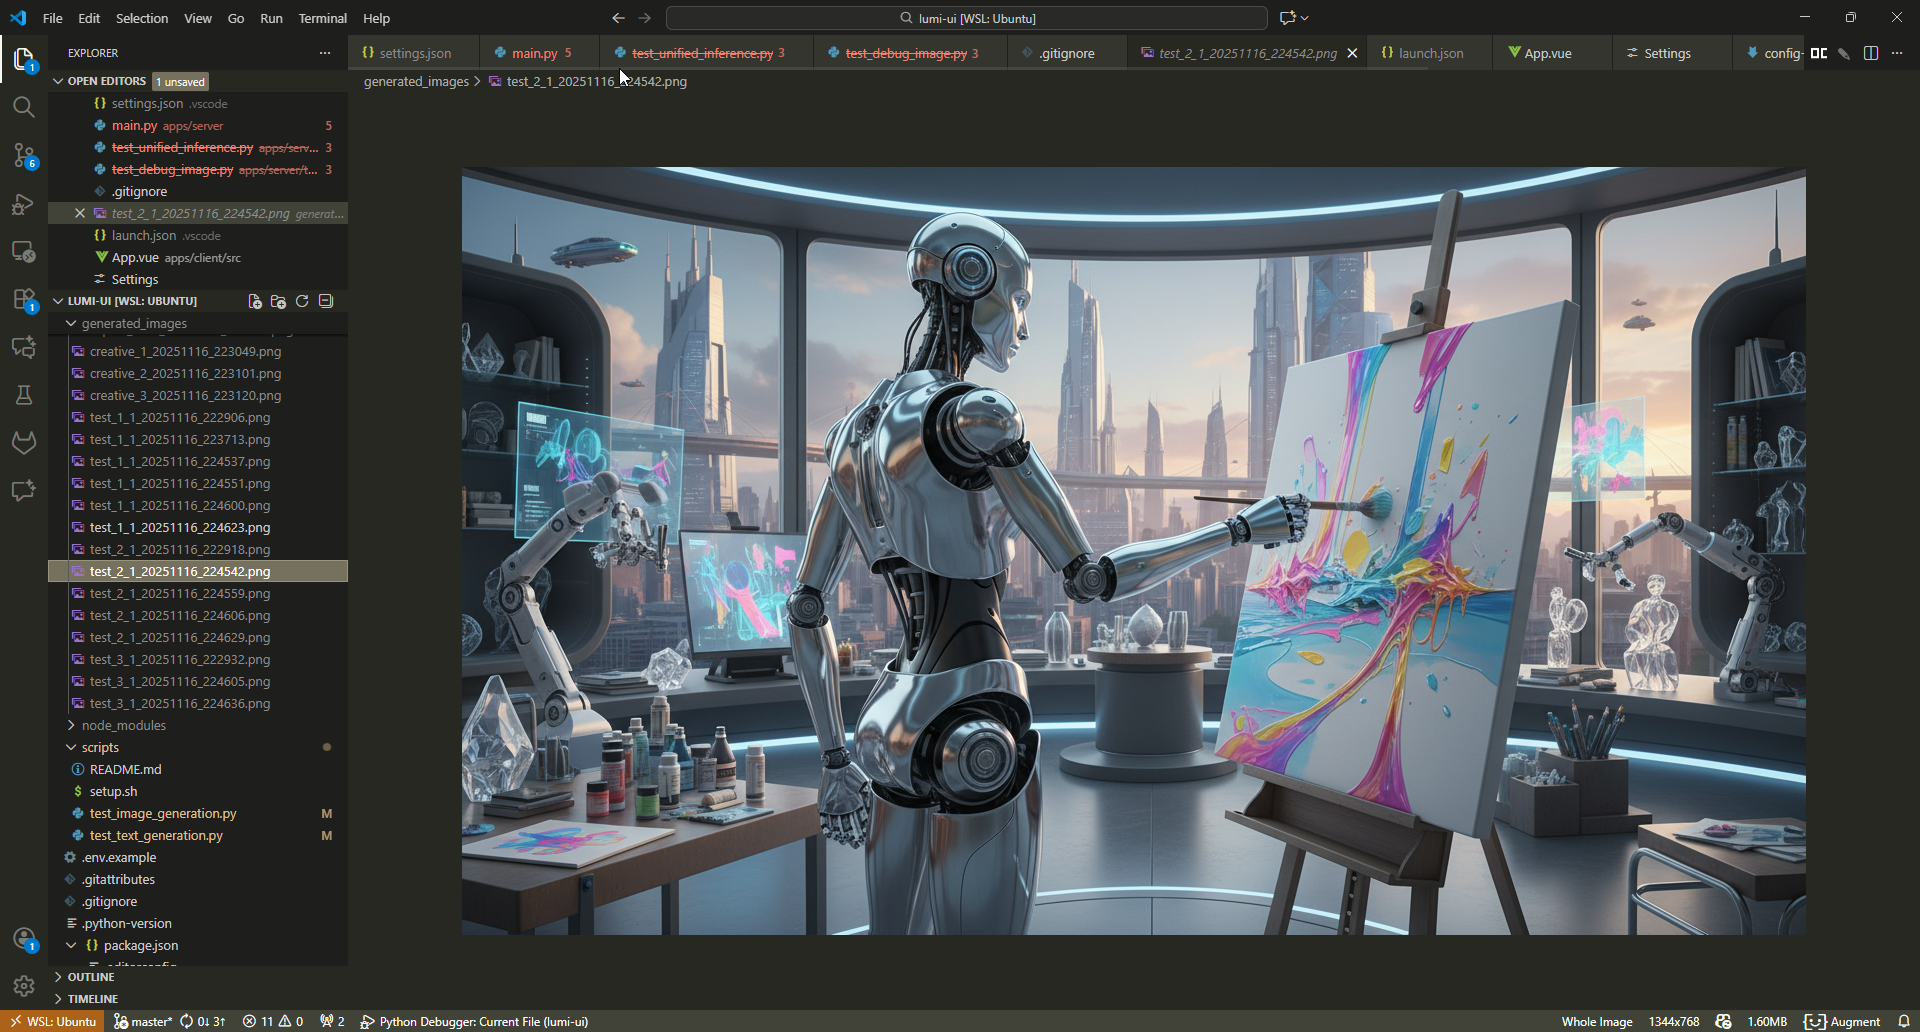Collapse the LUMI-UI workspace section
Screen dimensions: 1920x1032
pos(58,301)
